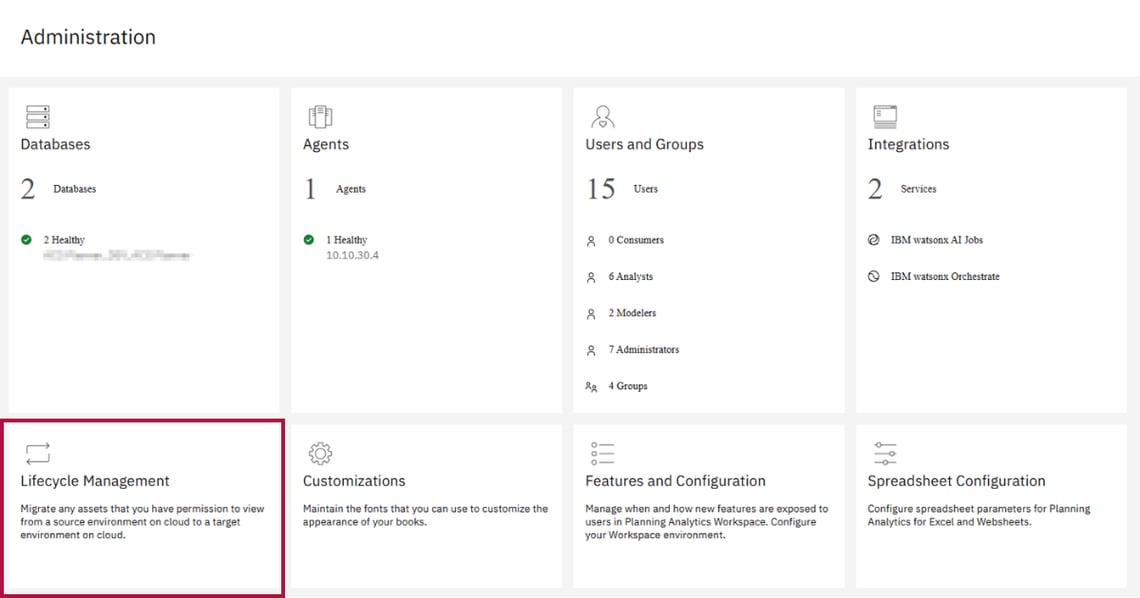1140x598 pixels.
Task: Open the Features and Configuration title
Action: [675, 481]
